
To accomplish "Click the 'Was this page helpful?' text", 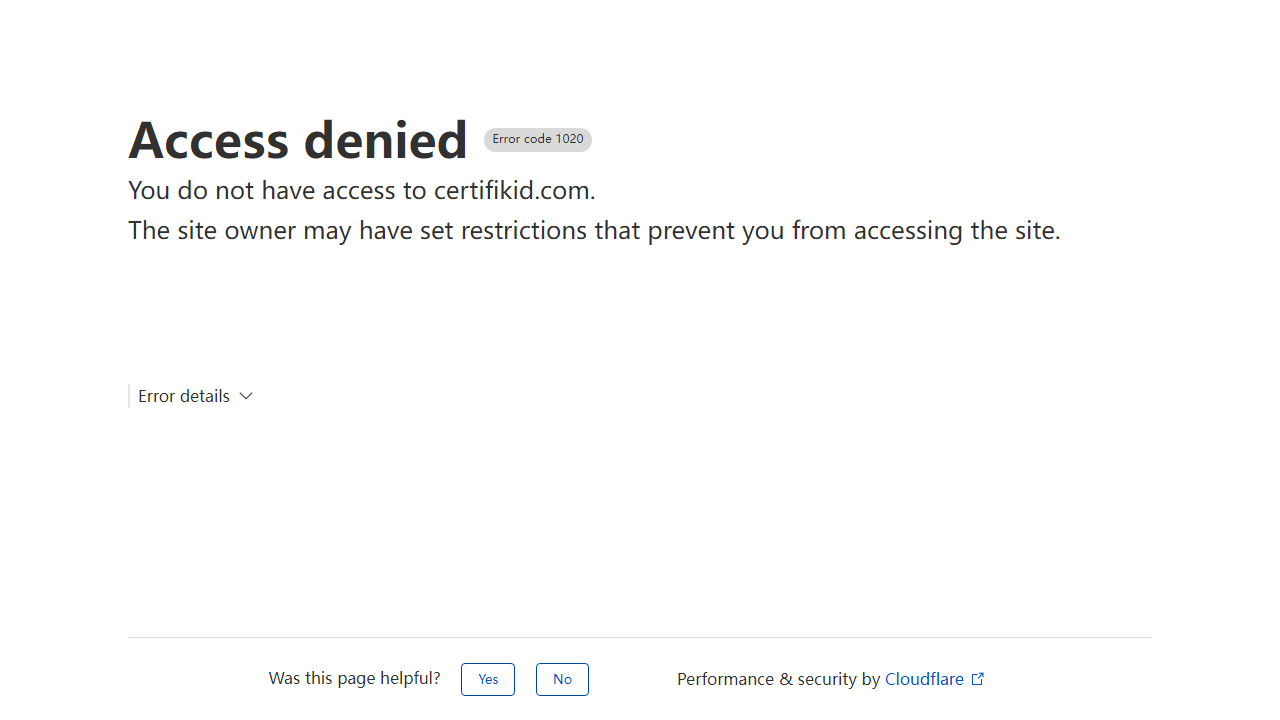I will (354, 678).
